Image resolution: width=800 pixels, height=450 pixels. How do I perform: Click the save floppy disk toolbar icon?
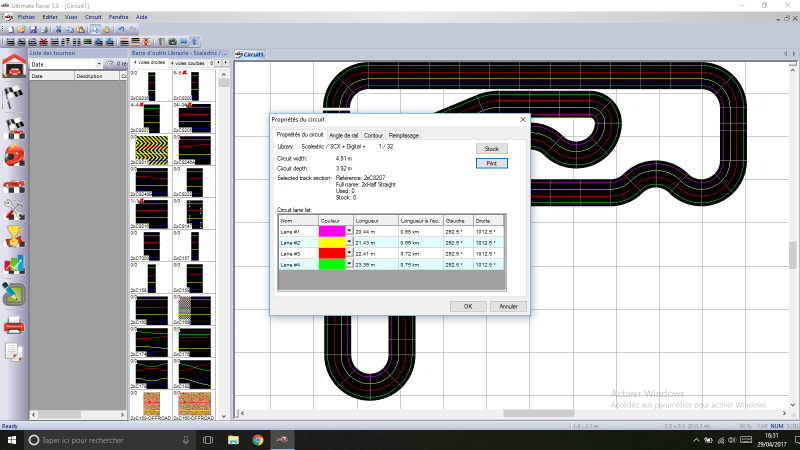(x=33, y=30)
